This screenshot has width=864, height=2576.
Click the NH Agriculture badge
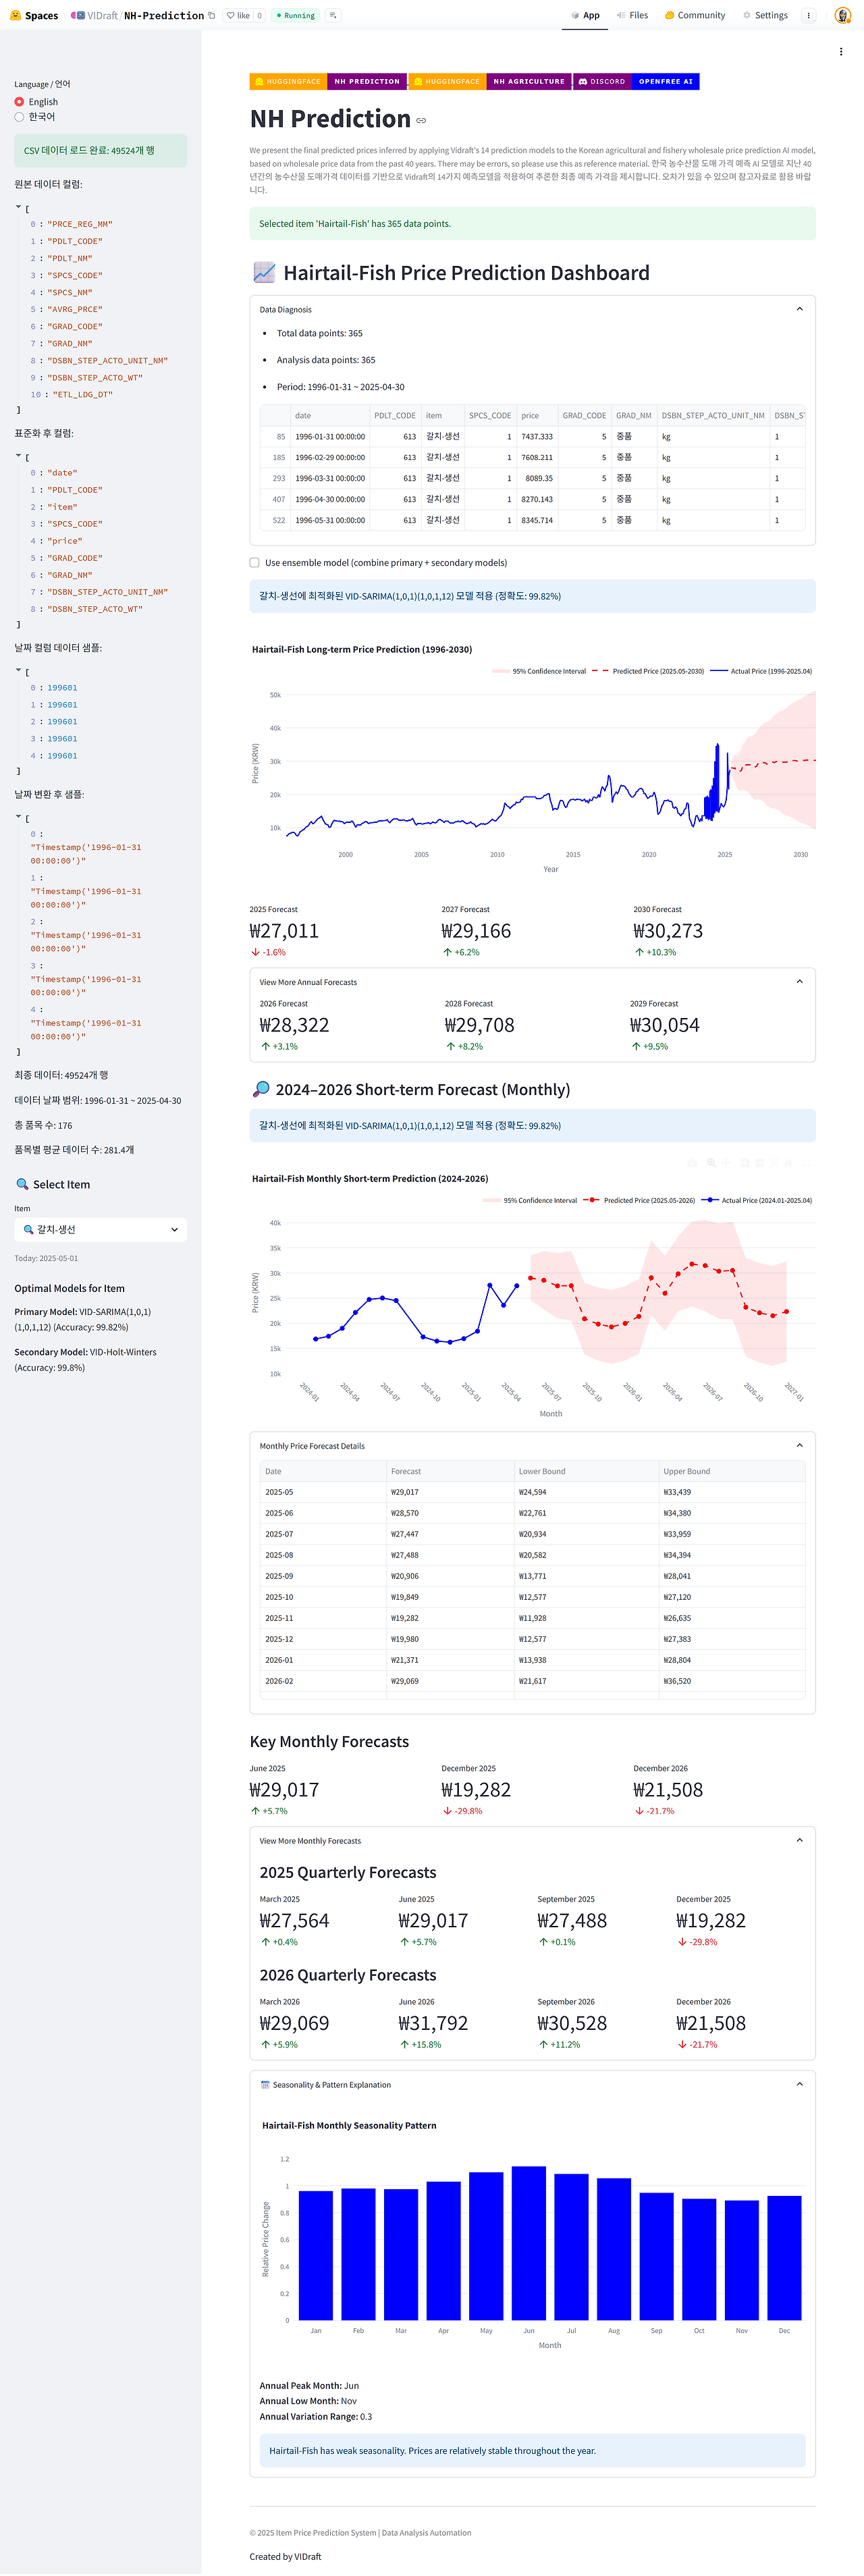(x=529, y=82)
